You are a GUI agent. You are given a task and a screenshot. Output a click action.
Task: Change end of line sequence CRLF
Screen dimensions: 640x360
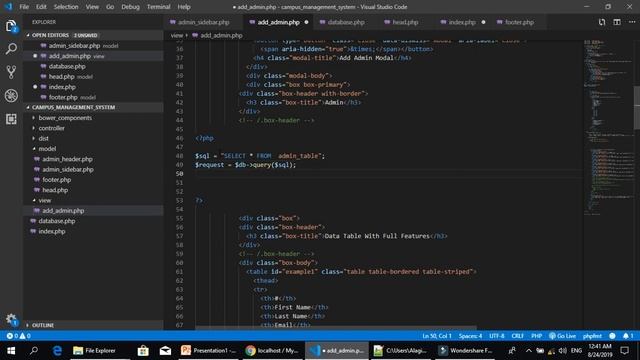click(517, 336)
